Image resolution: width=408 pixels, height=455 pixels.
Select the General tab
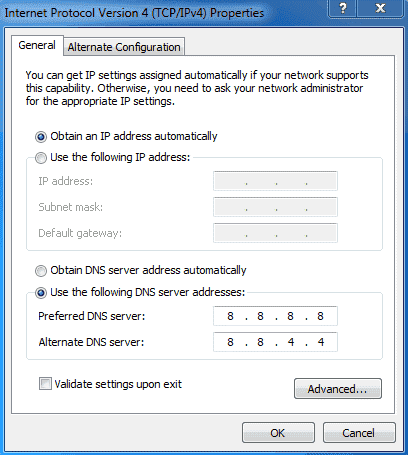(x=37, y=45)
